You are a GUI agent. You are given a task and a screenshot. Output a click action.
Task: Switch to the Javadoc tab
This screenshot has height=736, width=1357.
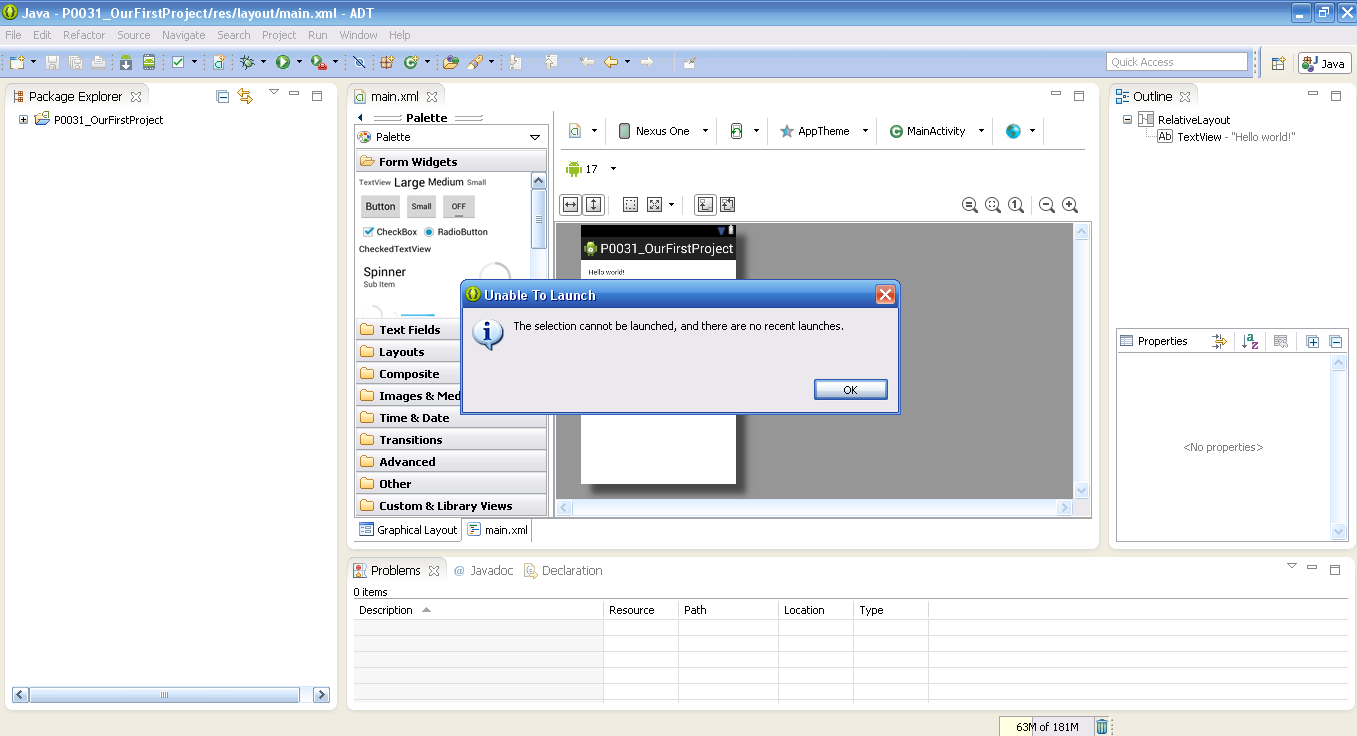pyautogui.click(x=483, y=571)
